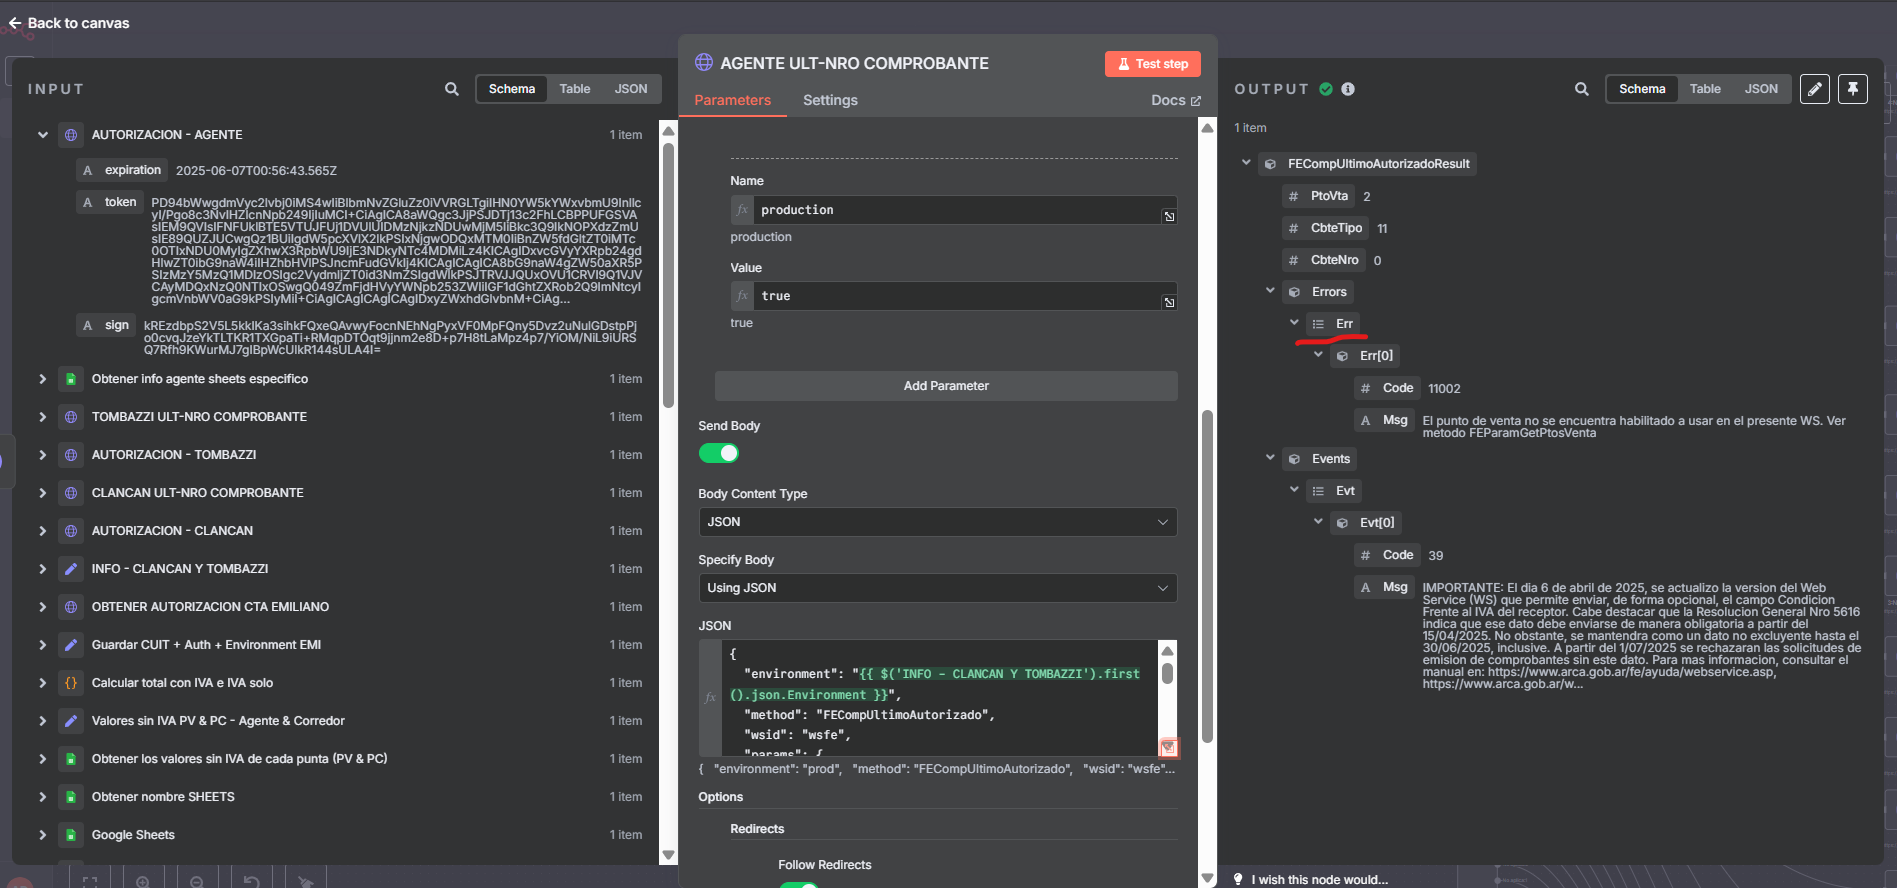Screen dimensions: 1897x888
Task: Open the Body Content Type dropdown
Action: tap(937, 522)
